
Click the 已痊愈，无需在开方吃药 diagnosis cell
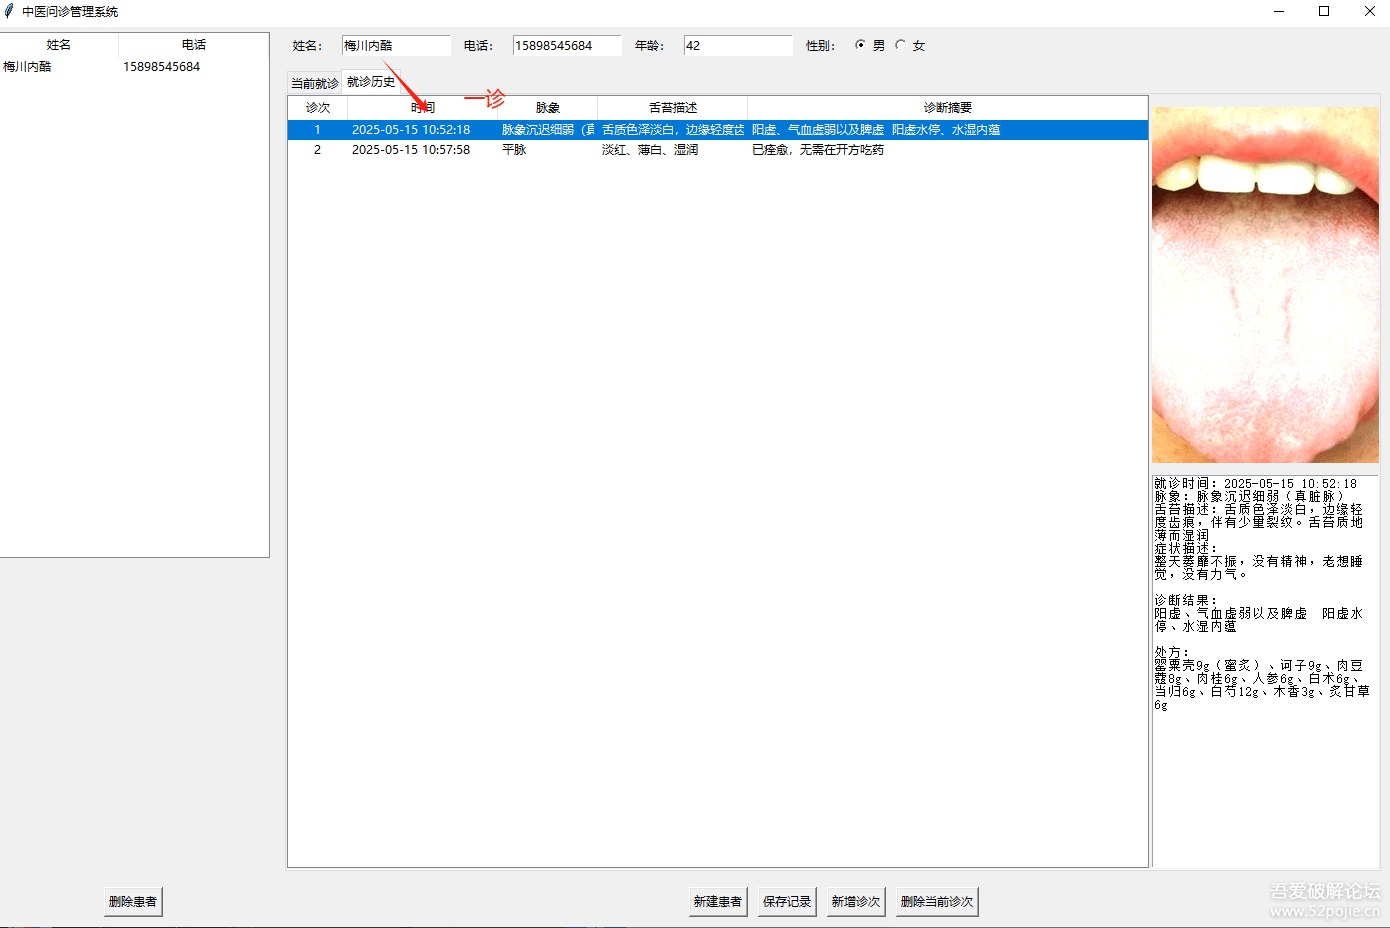click(x=818, y=150)
